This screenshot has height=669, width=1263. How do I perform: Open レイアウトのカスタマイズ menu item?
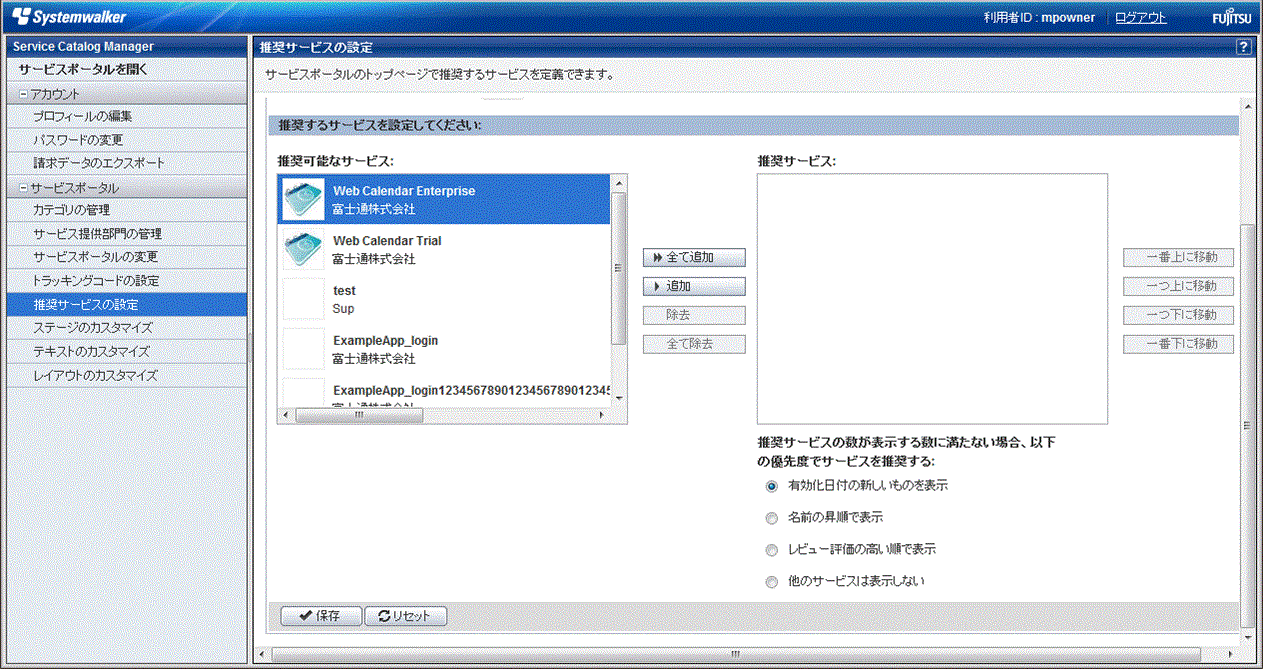tap(127, 376)
